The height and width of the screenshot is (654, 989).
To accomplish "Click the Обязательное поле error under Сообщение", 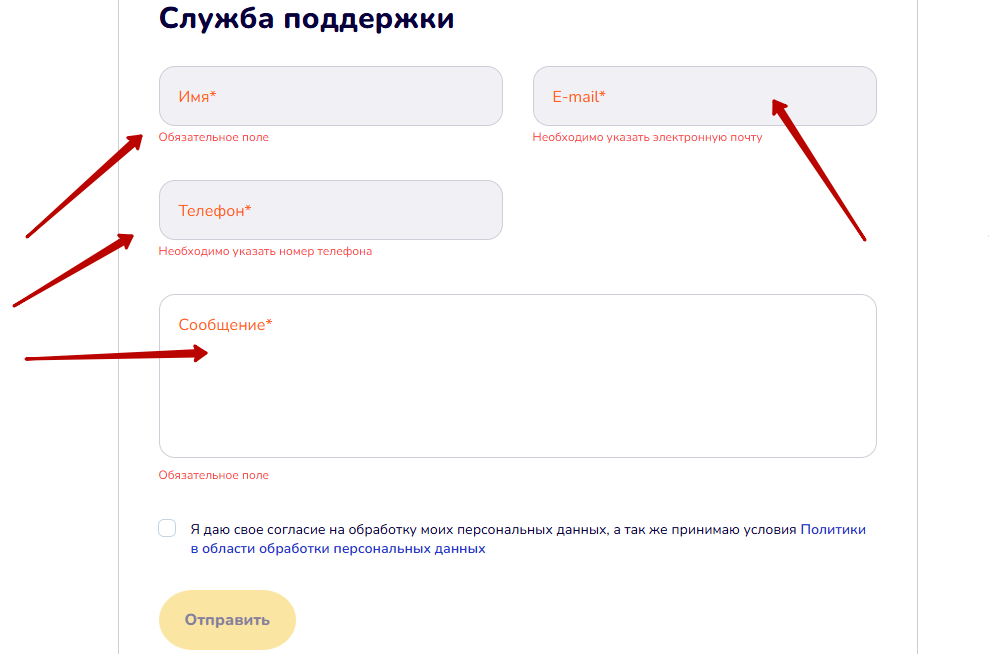I will click(x=213, y=476).
